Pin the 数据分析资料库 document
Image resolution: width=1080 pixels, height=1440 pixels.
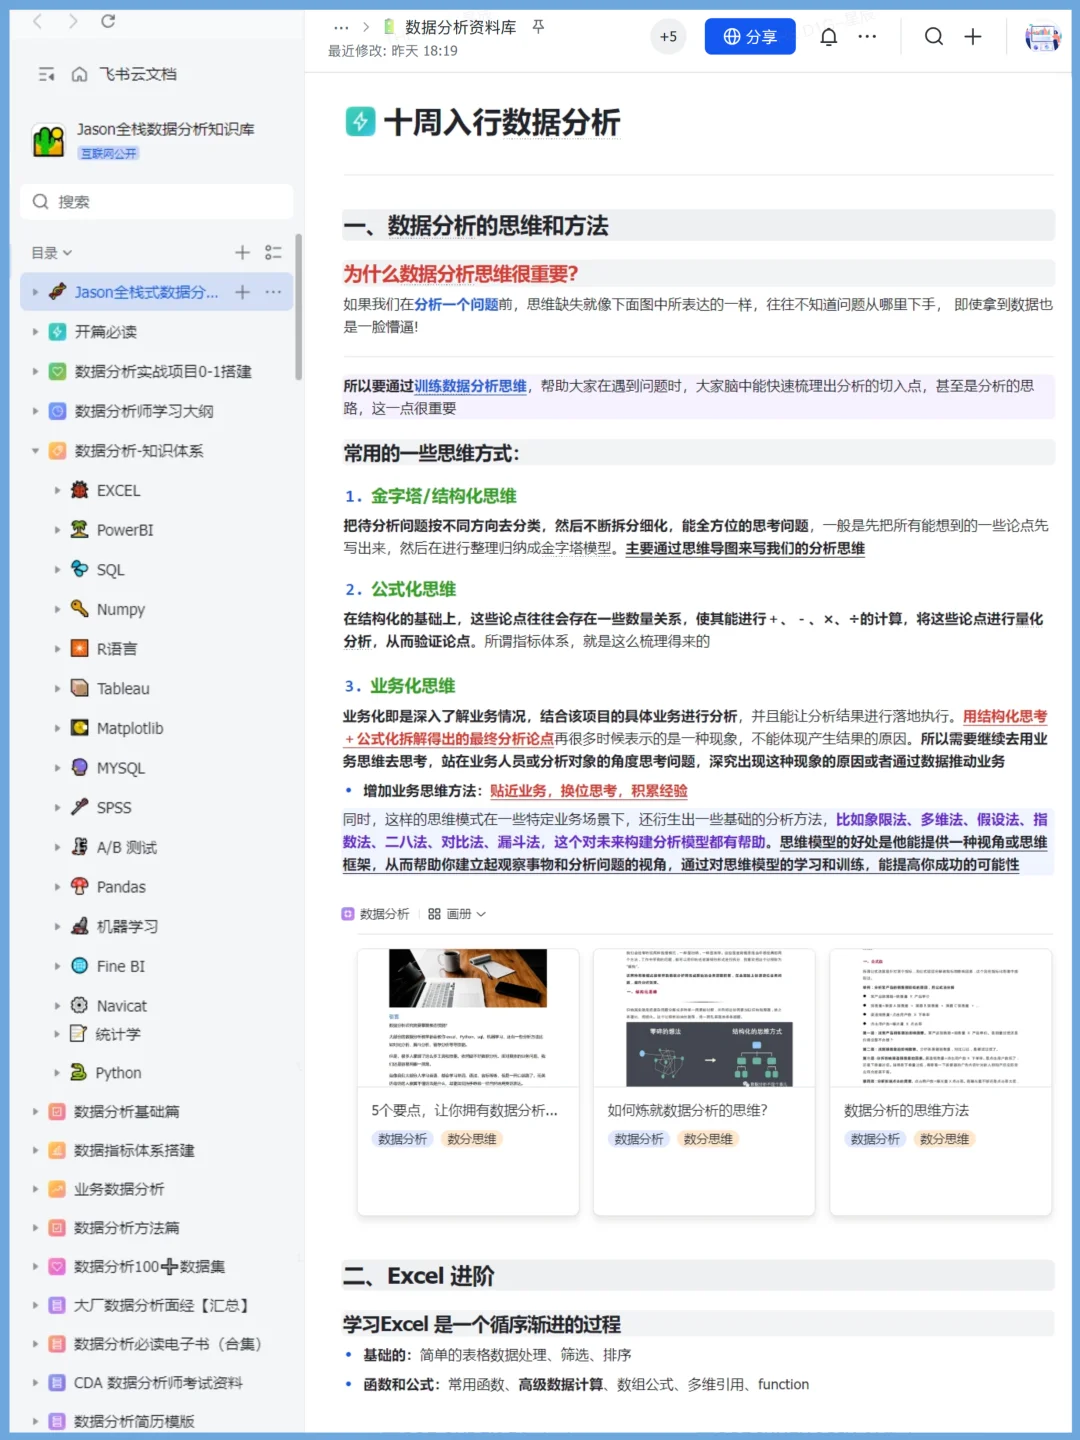click(x=538, y=27)
